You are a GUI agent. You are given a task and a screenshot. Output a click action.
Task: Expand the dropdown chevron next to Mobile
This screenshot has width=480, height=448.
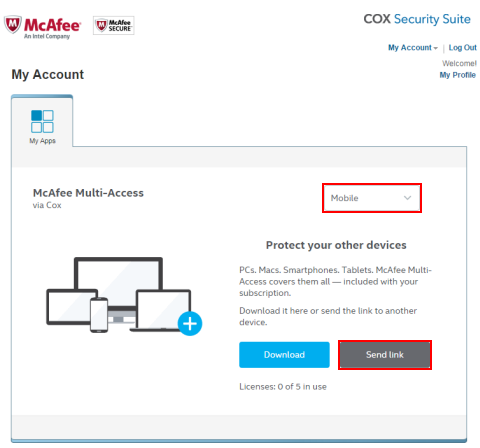click(x=407, y=198)
